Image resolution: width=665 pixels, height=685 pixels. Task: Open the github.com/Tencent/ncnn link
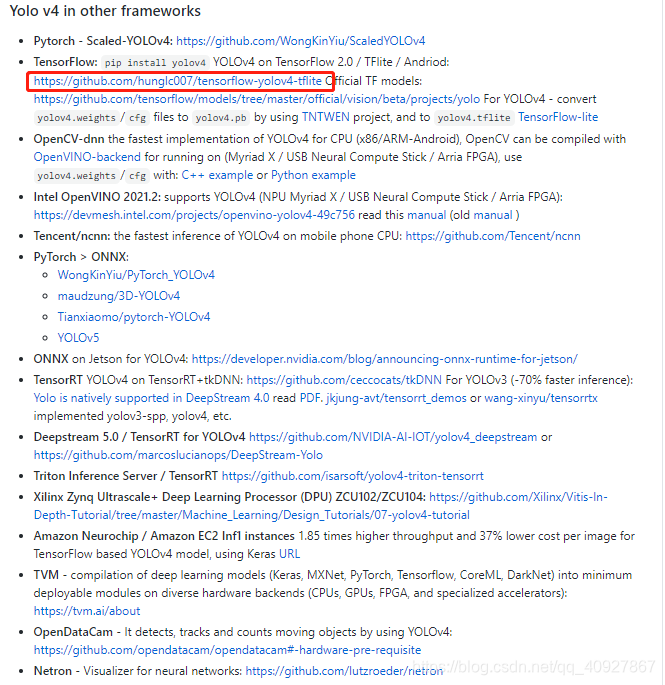pyautogui.click(x=493, y=236)
